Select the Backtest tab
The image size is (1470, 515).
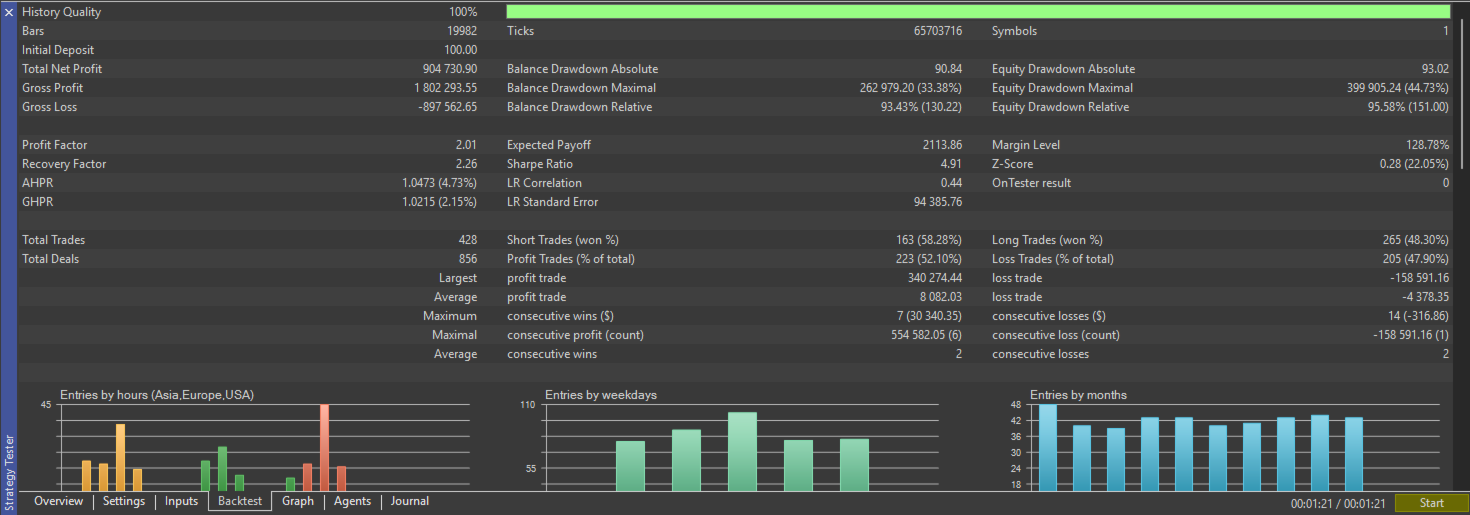pyautogui.click(x=240, y=502)
